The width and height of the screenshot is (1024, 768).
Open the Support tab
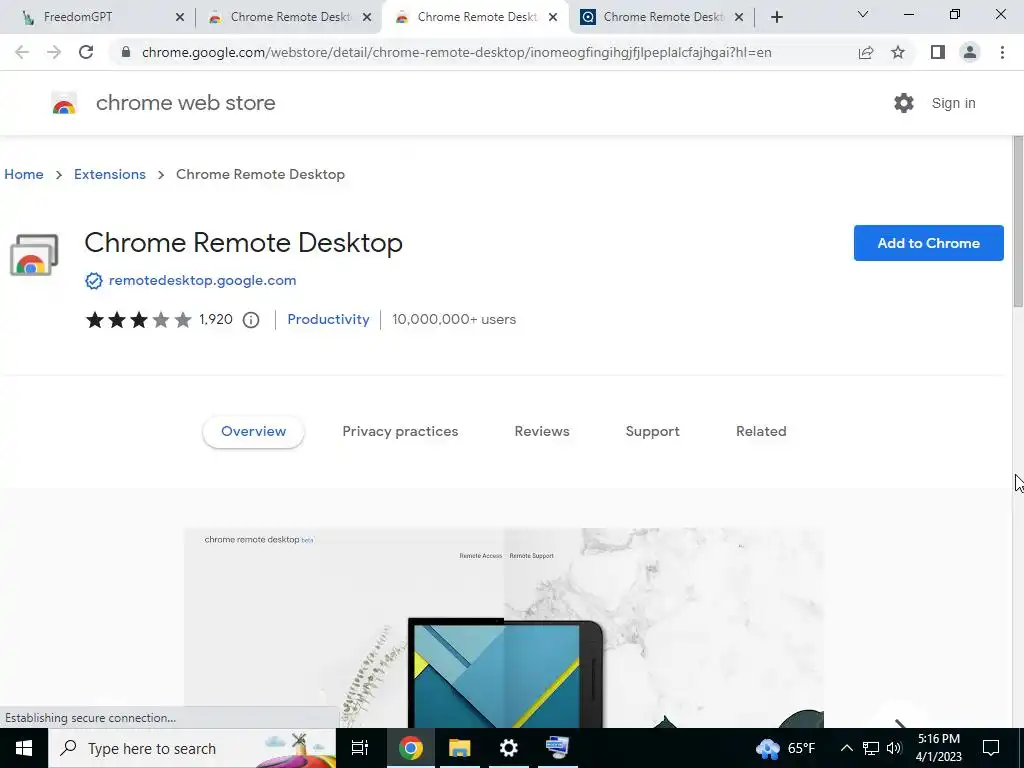tap(652, 432)
